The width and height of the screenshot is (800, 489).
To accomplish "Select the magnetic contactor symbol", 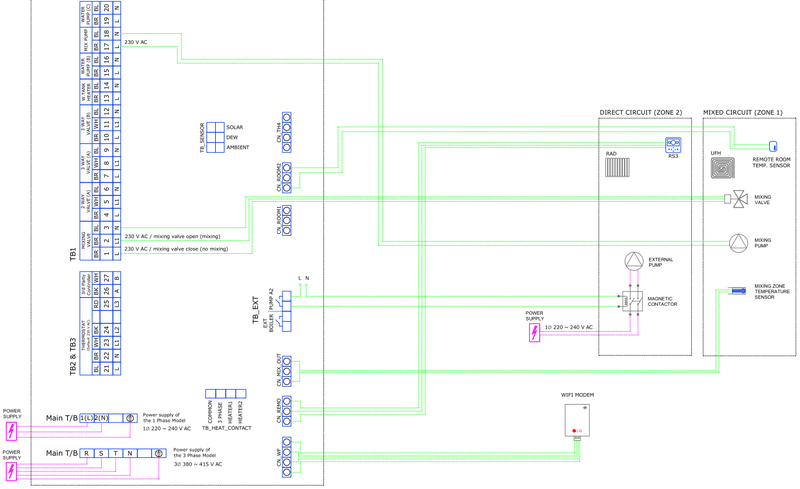I will (632, 302).
